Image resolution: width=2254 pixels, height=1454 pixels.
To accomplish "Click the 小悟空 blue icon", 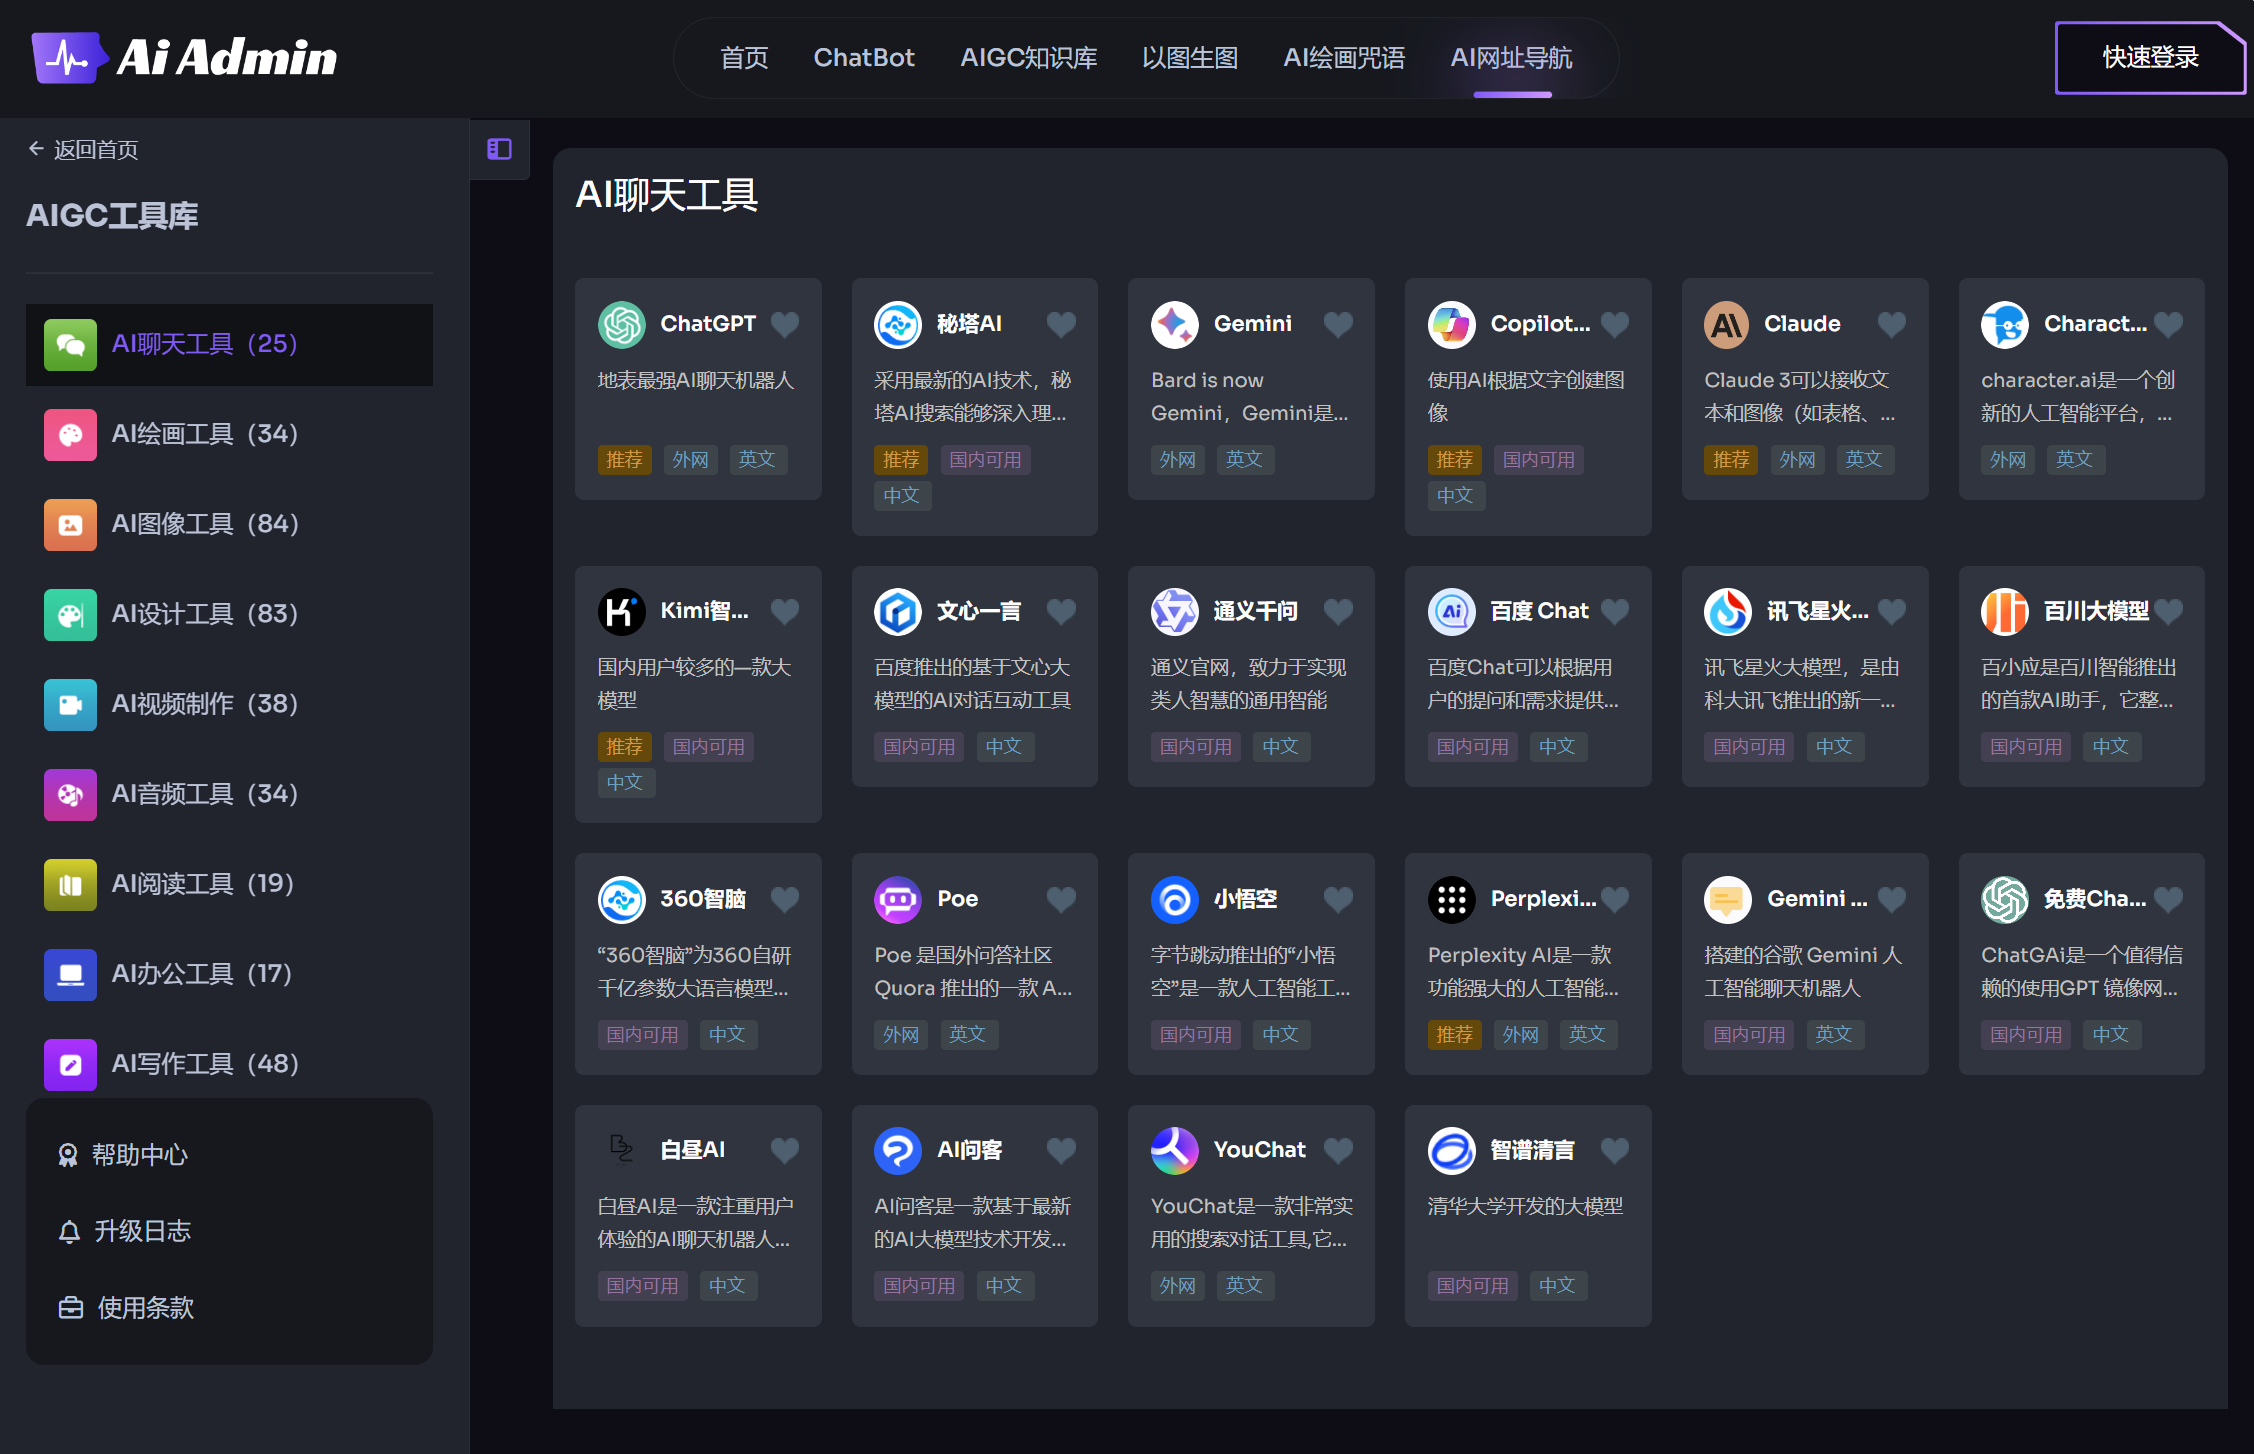I will pos(1175,899).
